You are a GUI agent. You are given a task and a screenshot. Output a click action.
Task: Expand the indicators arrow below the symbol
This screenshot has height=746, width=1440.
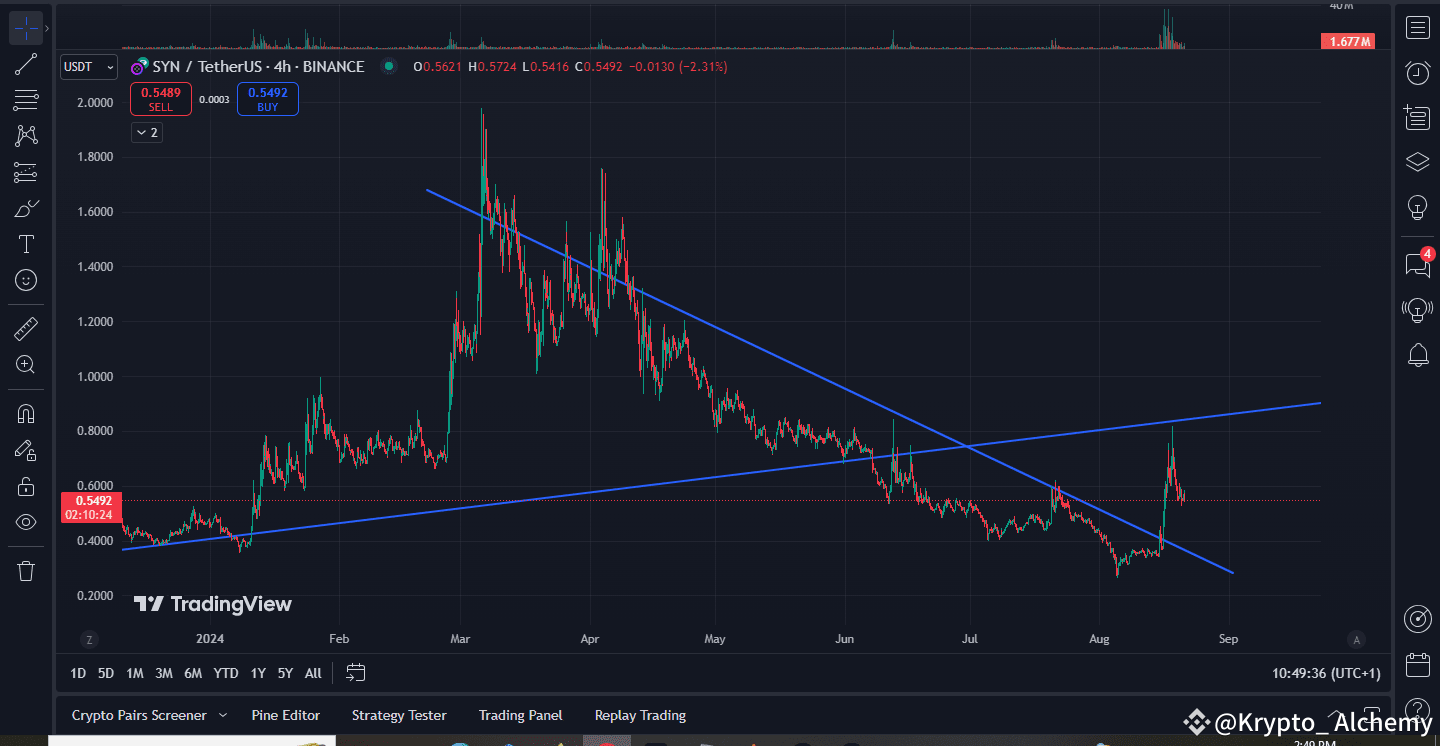146,131
